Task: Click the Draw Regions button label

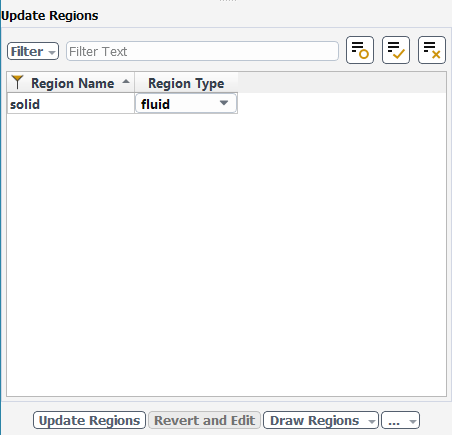Action: (314, 420)
